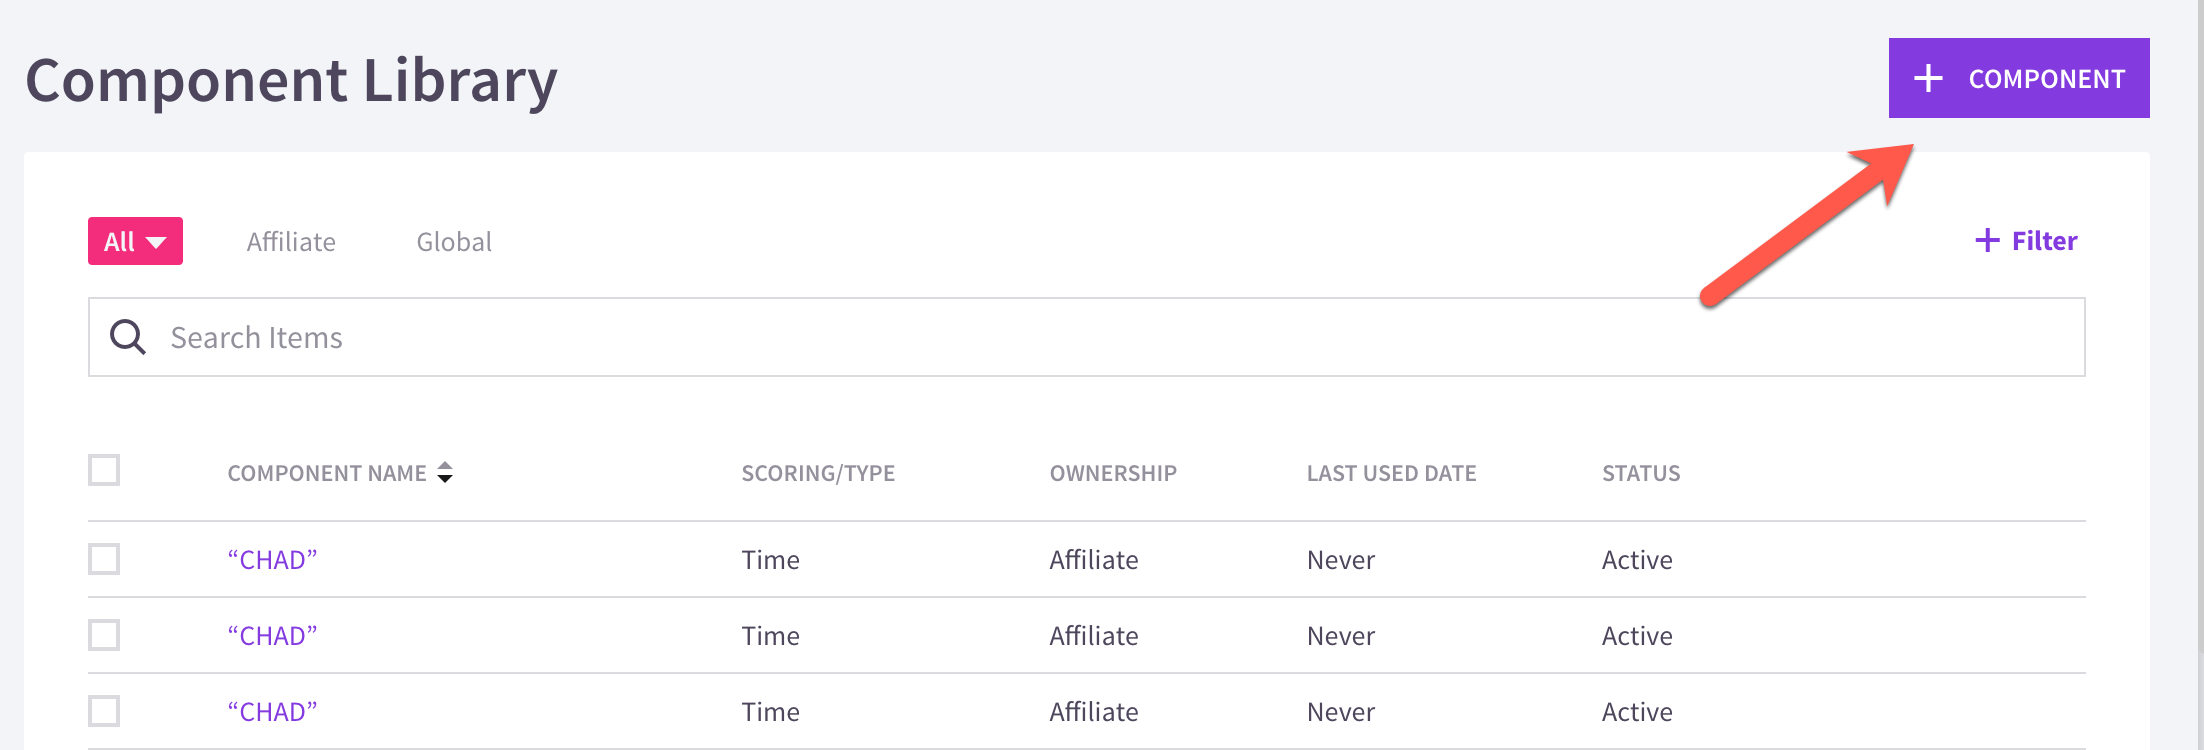Click the plus icon on Component button
Screen dimensions: 2204x750
1928,78
